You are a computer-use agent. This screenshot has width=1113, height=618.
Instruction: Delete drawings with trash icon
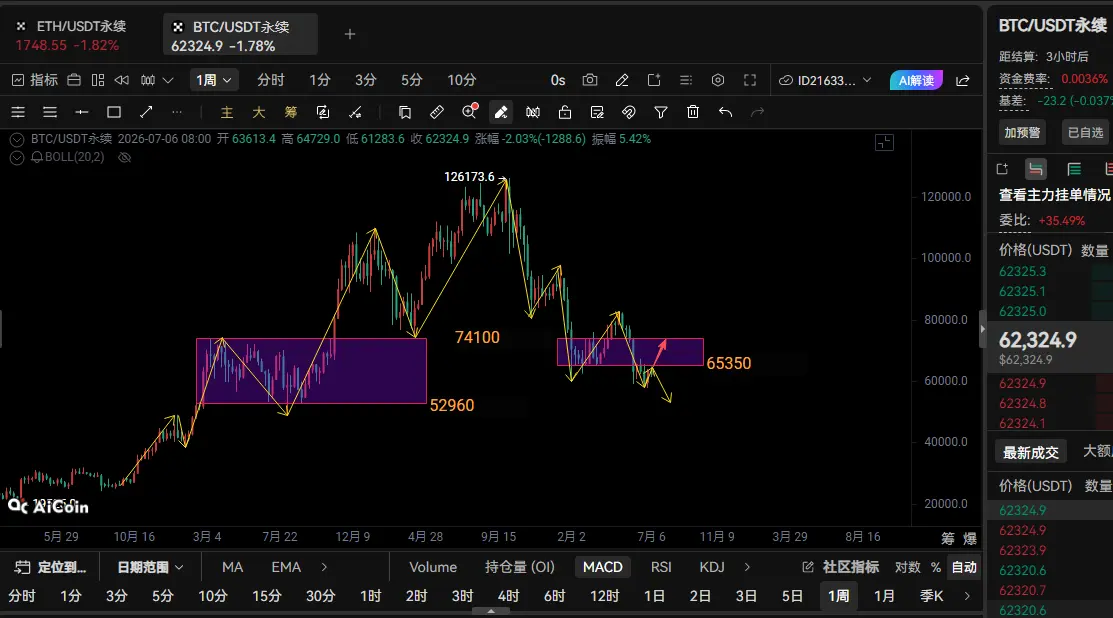click(693, 112)
